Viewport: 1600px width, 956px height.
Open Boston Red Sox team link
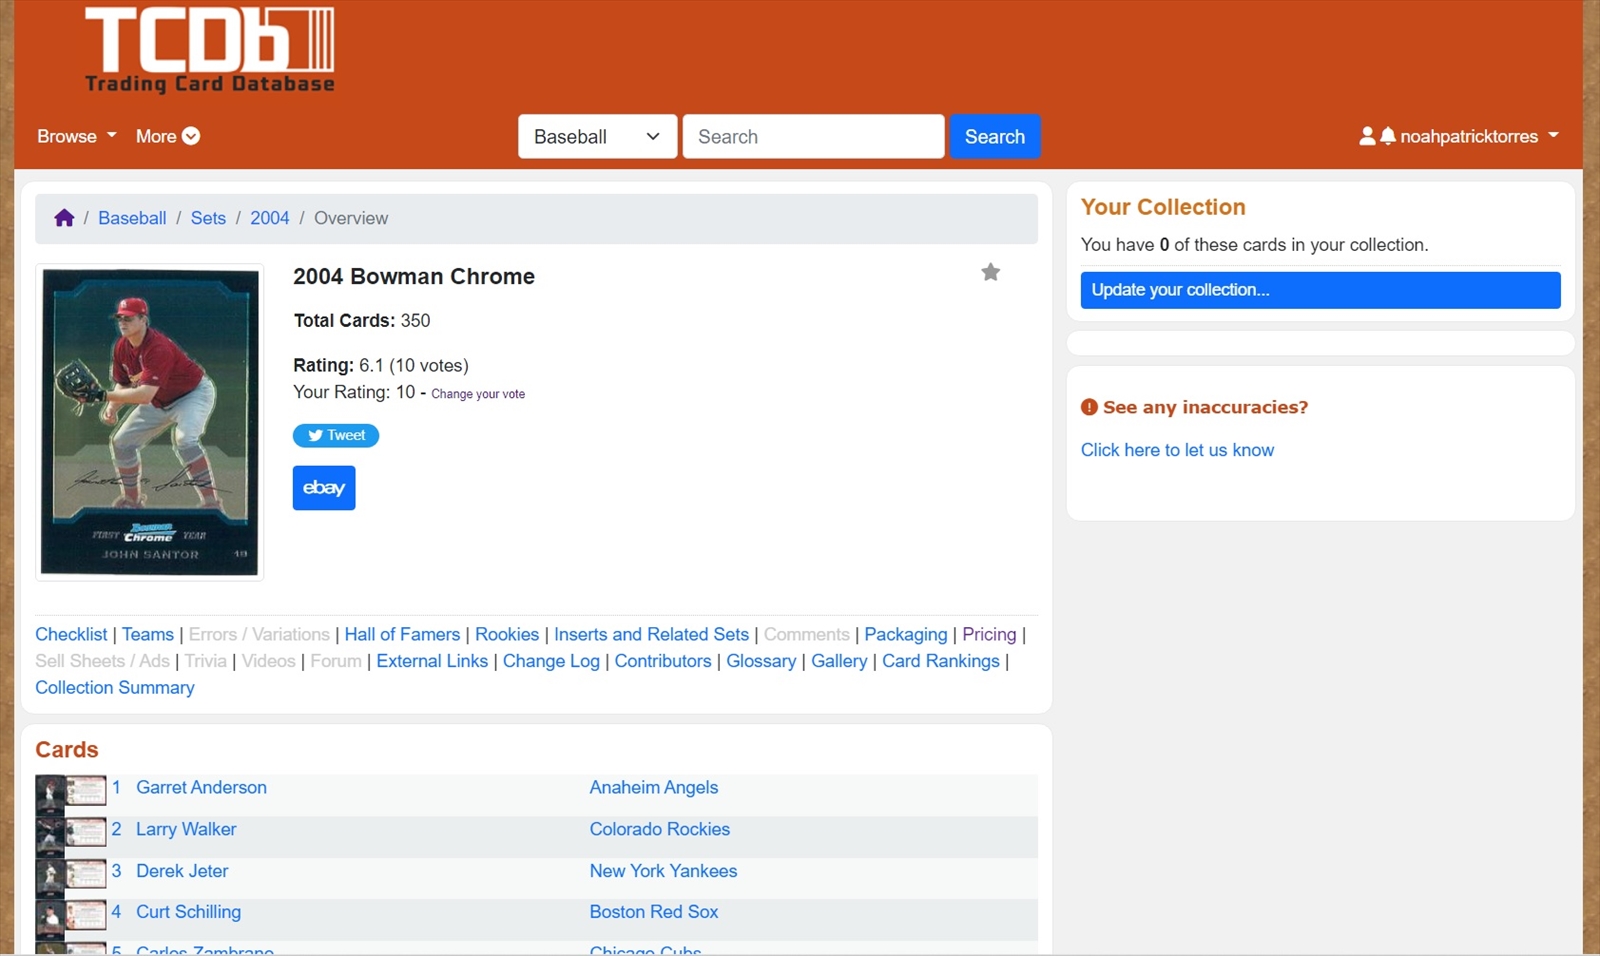654,912
